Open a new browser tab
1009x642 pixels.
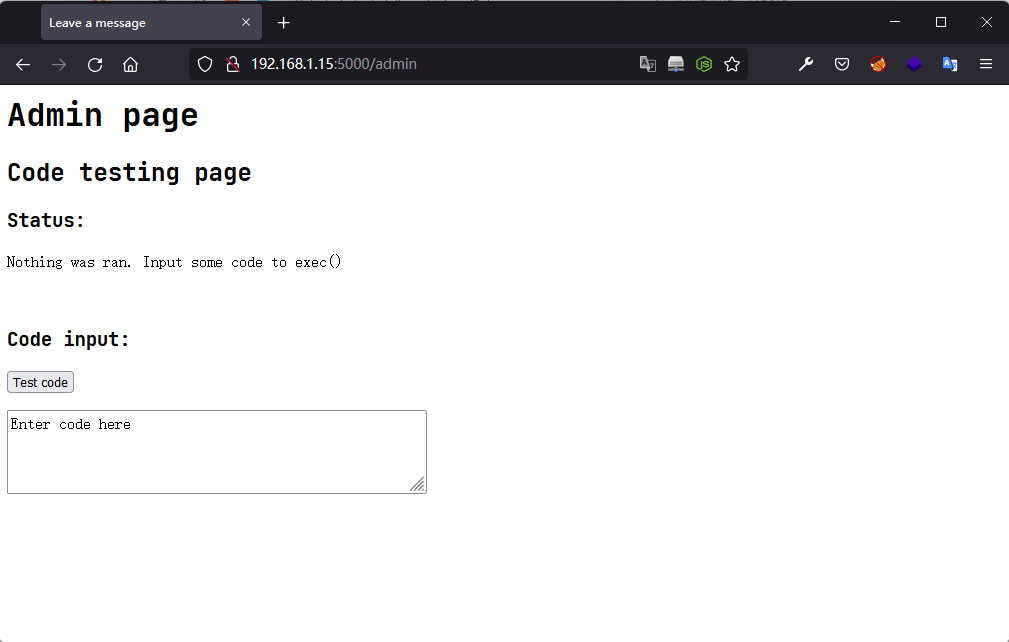click(x=283, y=23)
